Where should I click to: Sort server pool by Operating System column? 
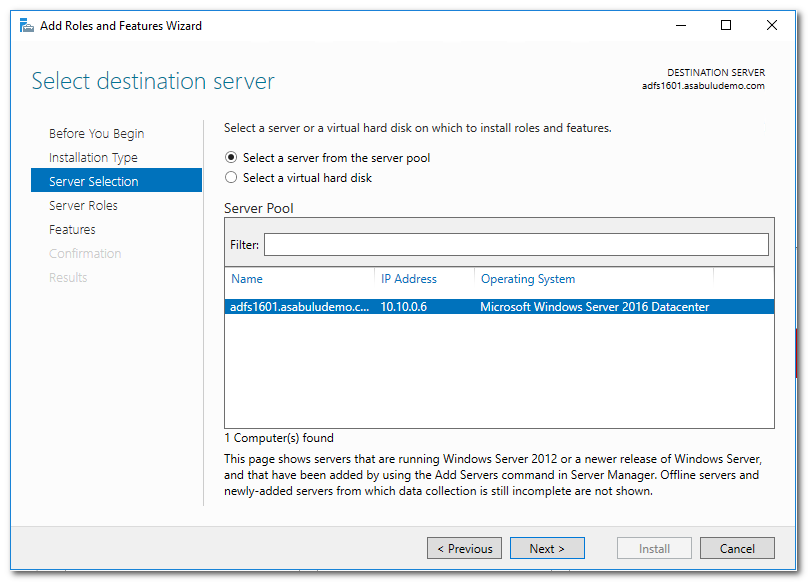(528, 279)
